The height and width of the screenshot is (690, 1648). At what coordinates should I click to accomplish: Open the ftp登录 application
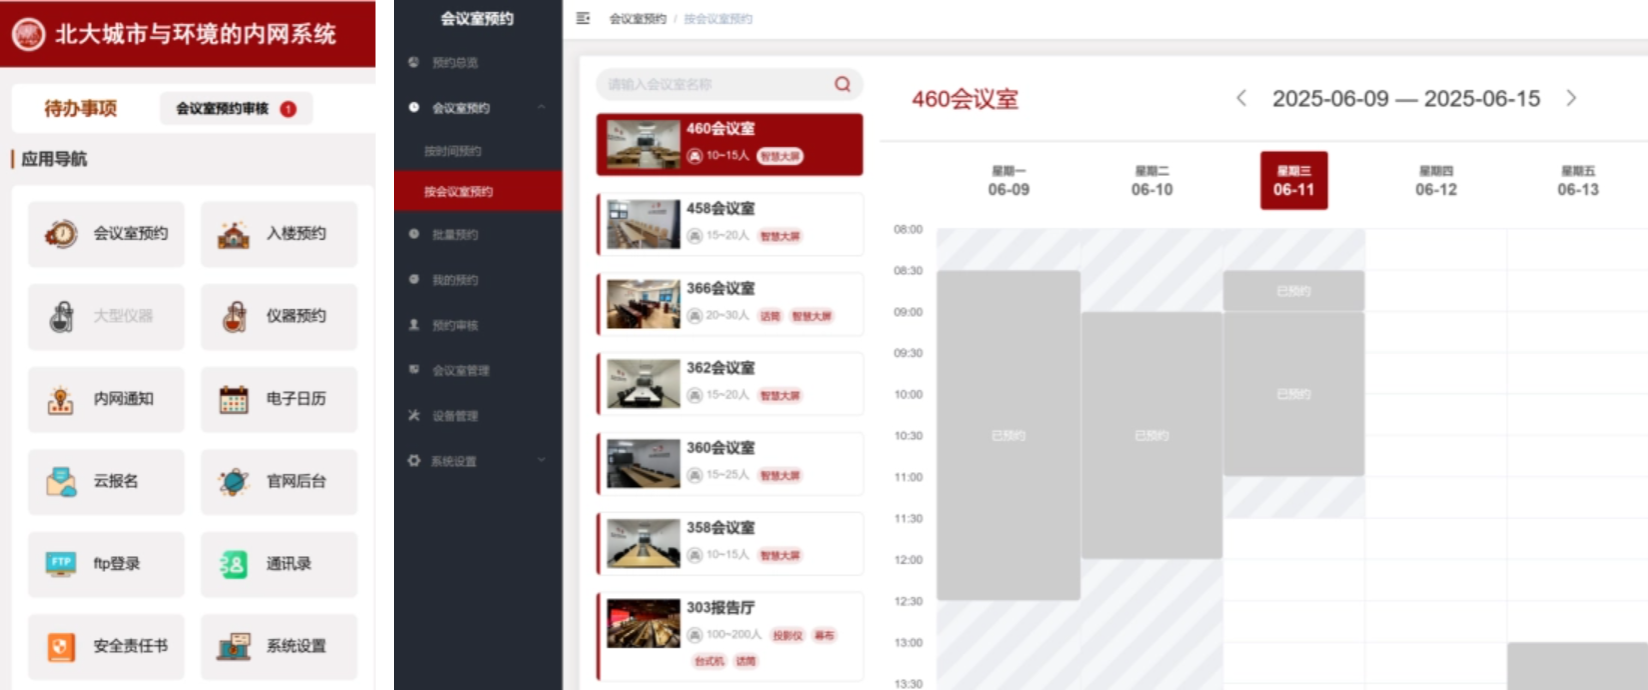[106, 564]
